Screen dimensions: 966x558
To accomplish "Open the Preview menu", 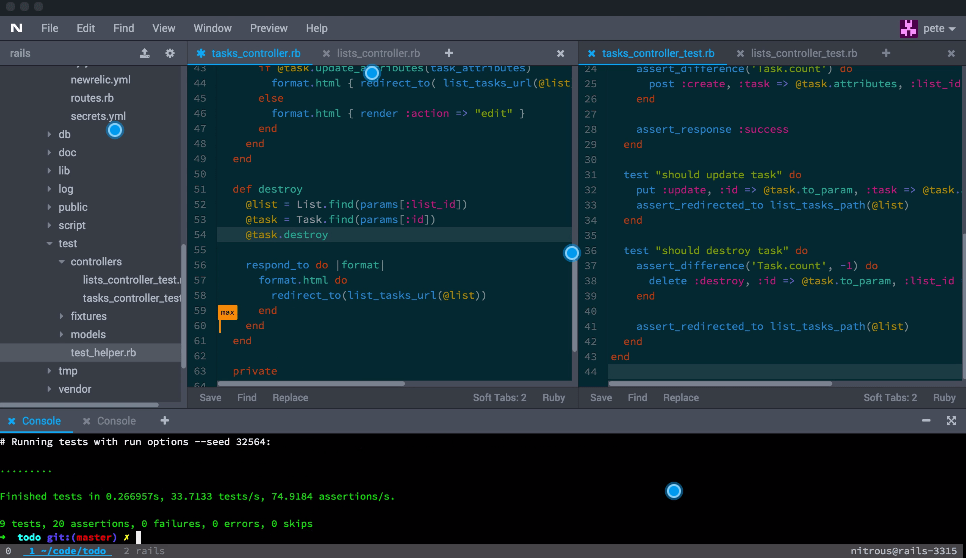I will (269, 28).
